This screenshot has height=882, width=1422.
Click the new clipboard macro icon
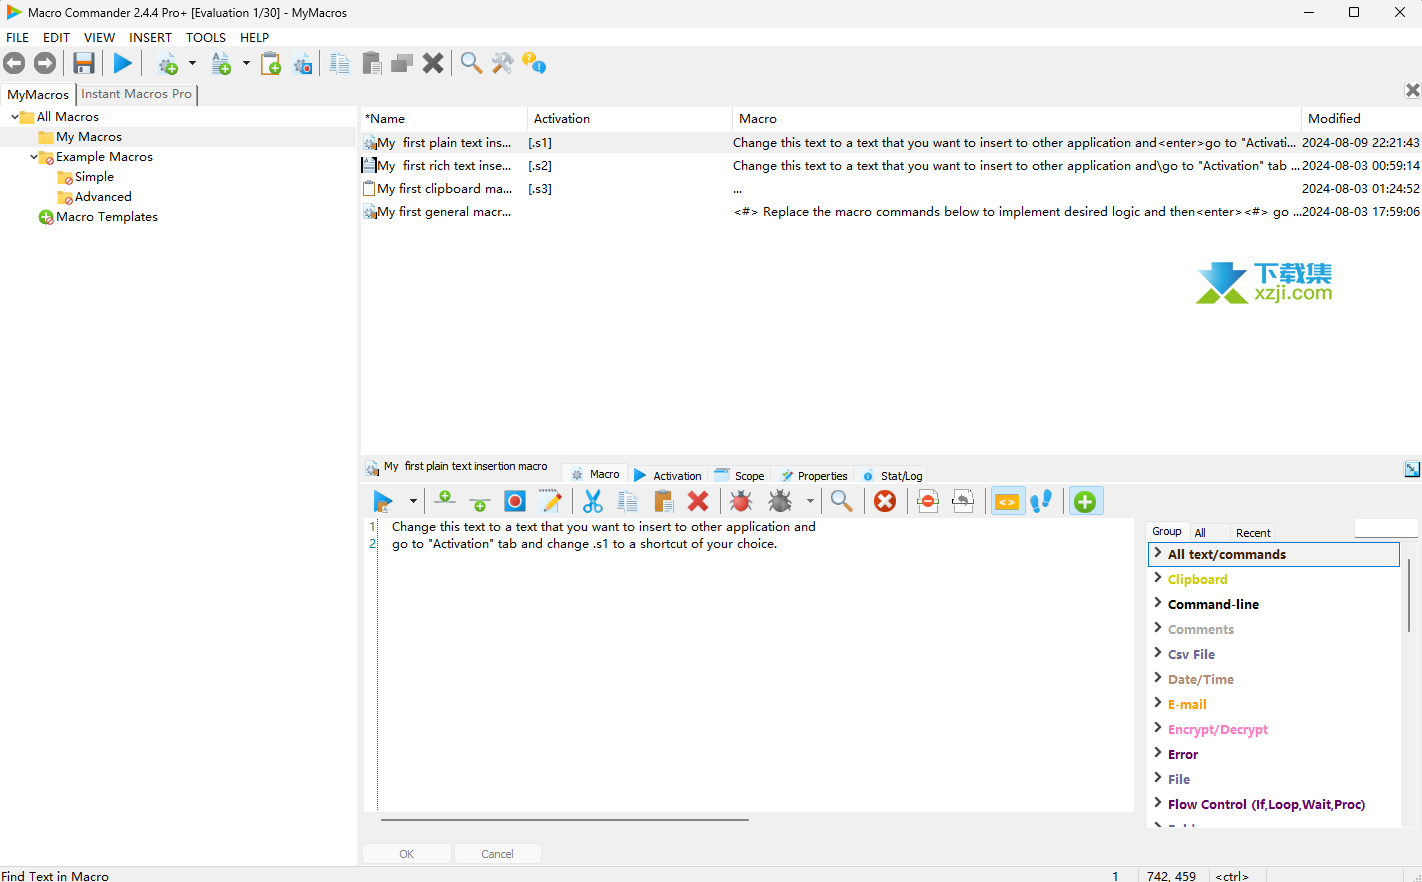(271, 64)
